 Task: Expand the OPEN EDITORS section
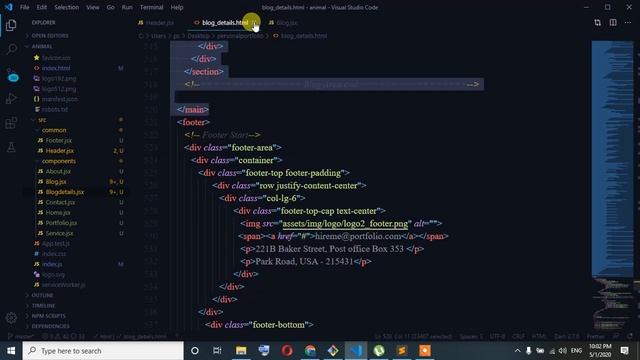point(50,36)
